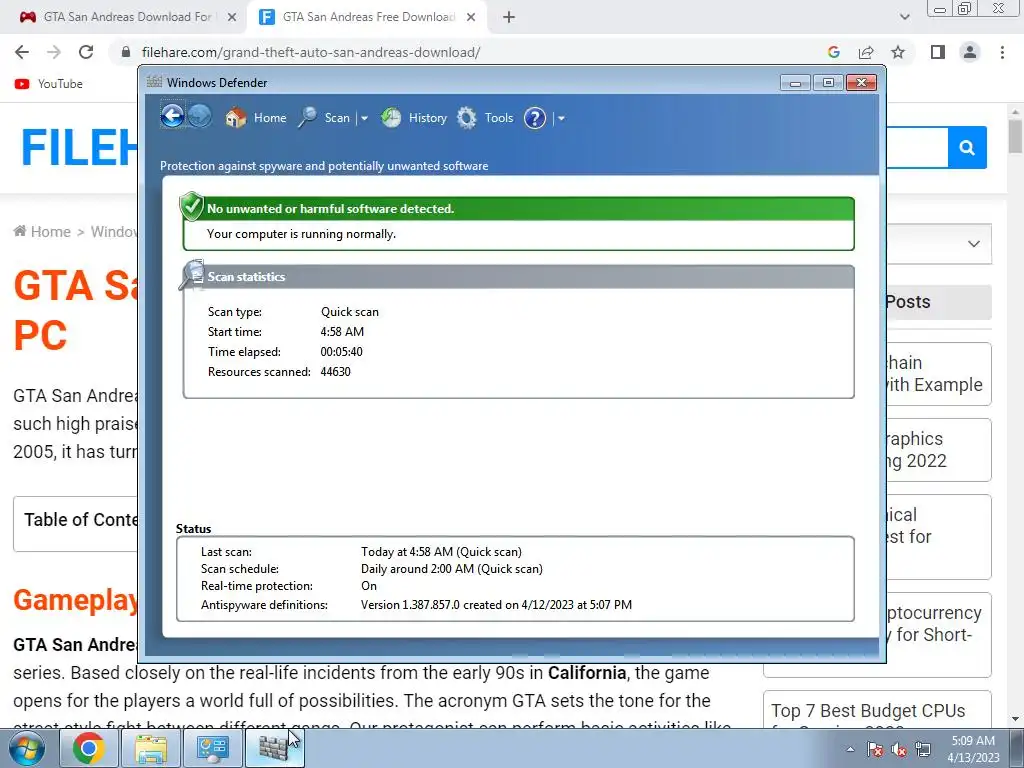The height and width of the screenshot is (768, 1024).
Task: Click the 'Quick scan' scan type value
Action: point(349,312)
